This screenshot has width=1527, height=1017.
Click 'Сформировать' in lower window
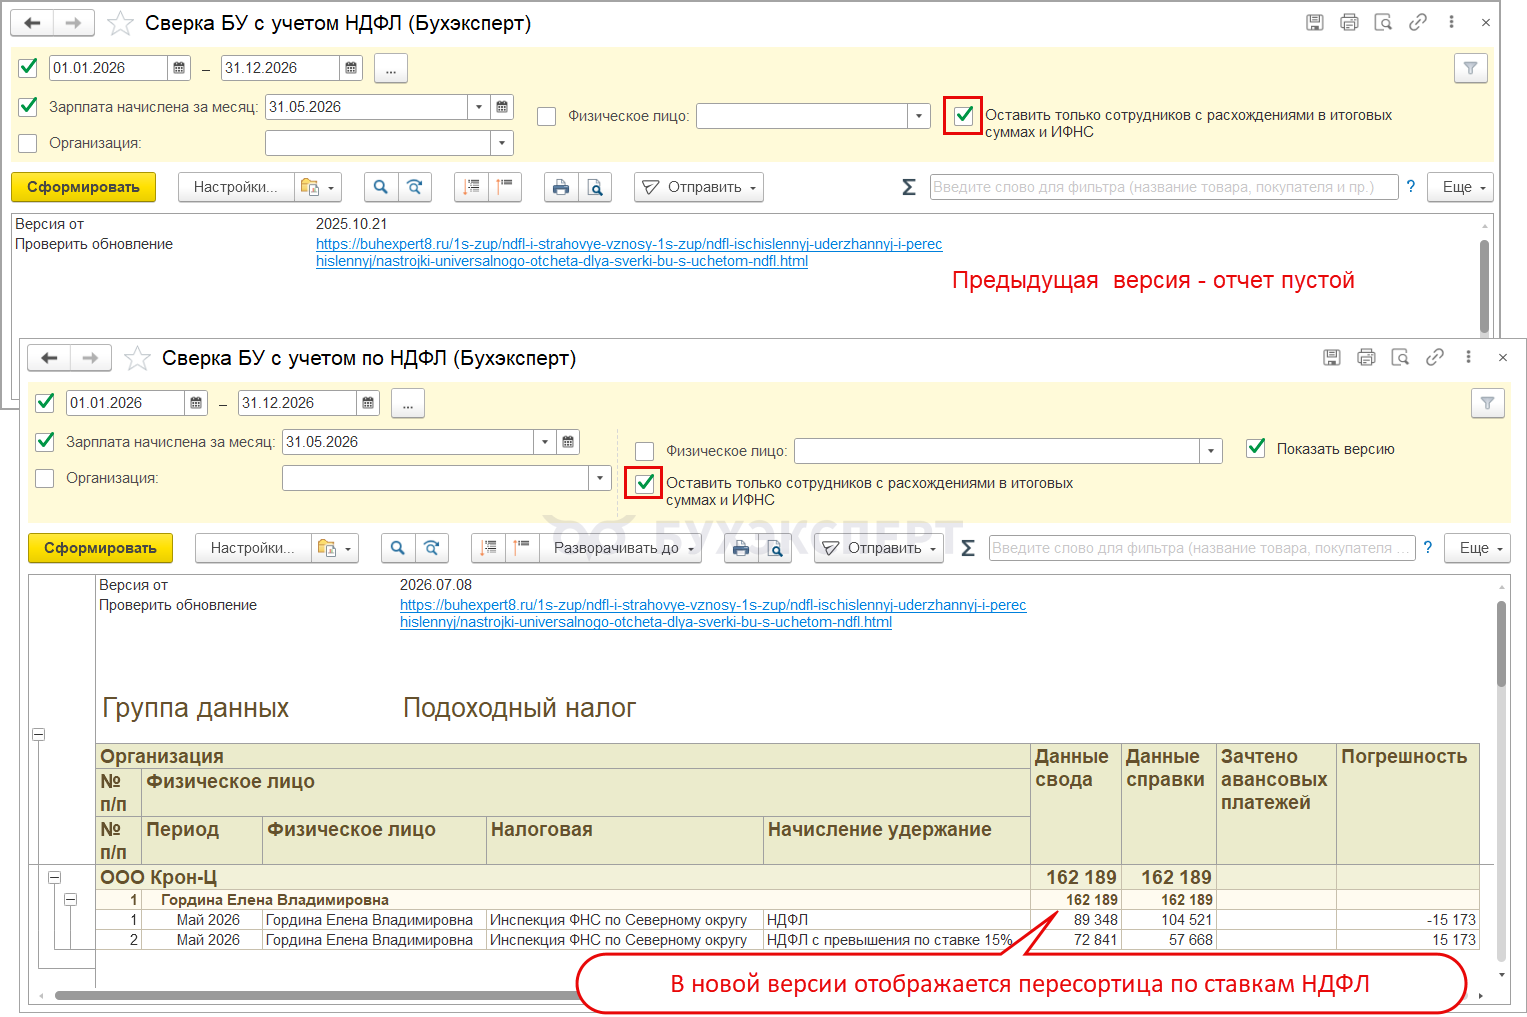click(x=100, y=548)
